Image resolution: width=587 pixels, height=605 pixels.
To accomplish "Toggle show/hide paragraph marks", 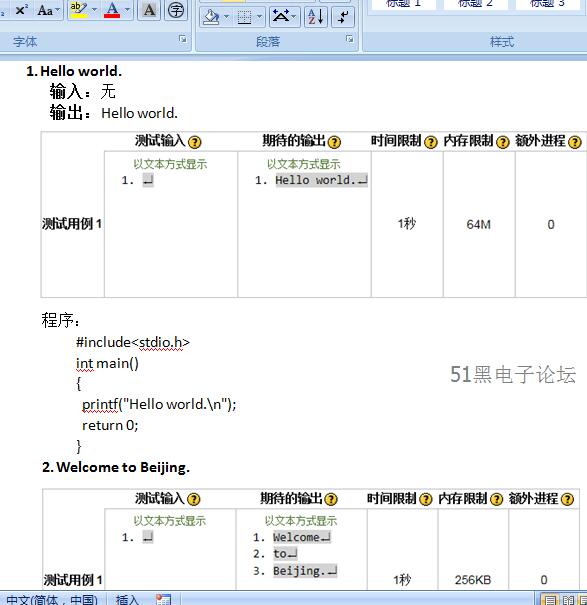I will pos(343,17).
